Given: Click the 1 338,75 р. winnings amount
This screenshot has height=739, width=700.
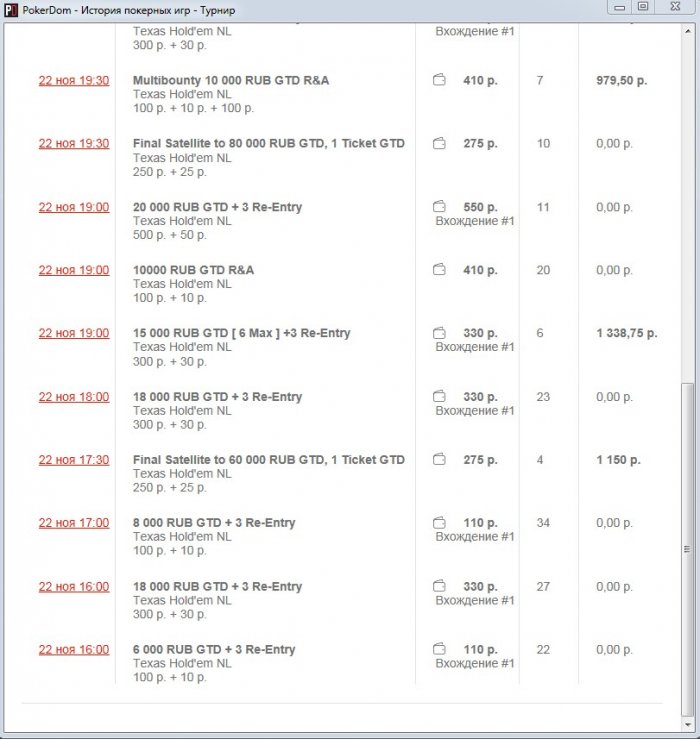Looking at the screenshot, I should pos(626,333).
